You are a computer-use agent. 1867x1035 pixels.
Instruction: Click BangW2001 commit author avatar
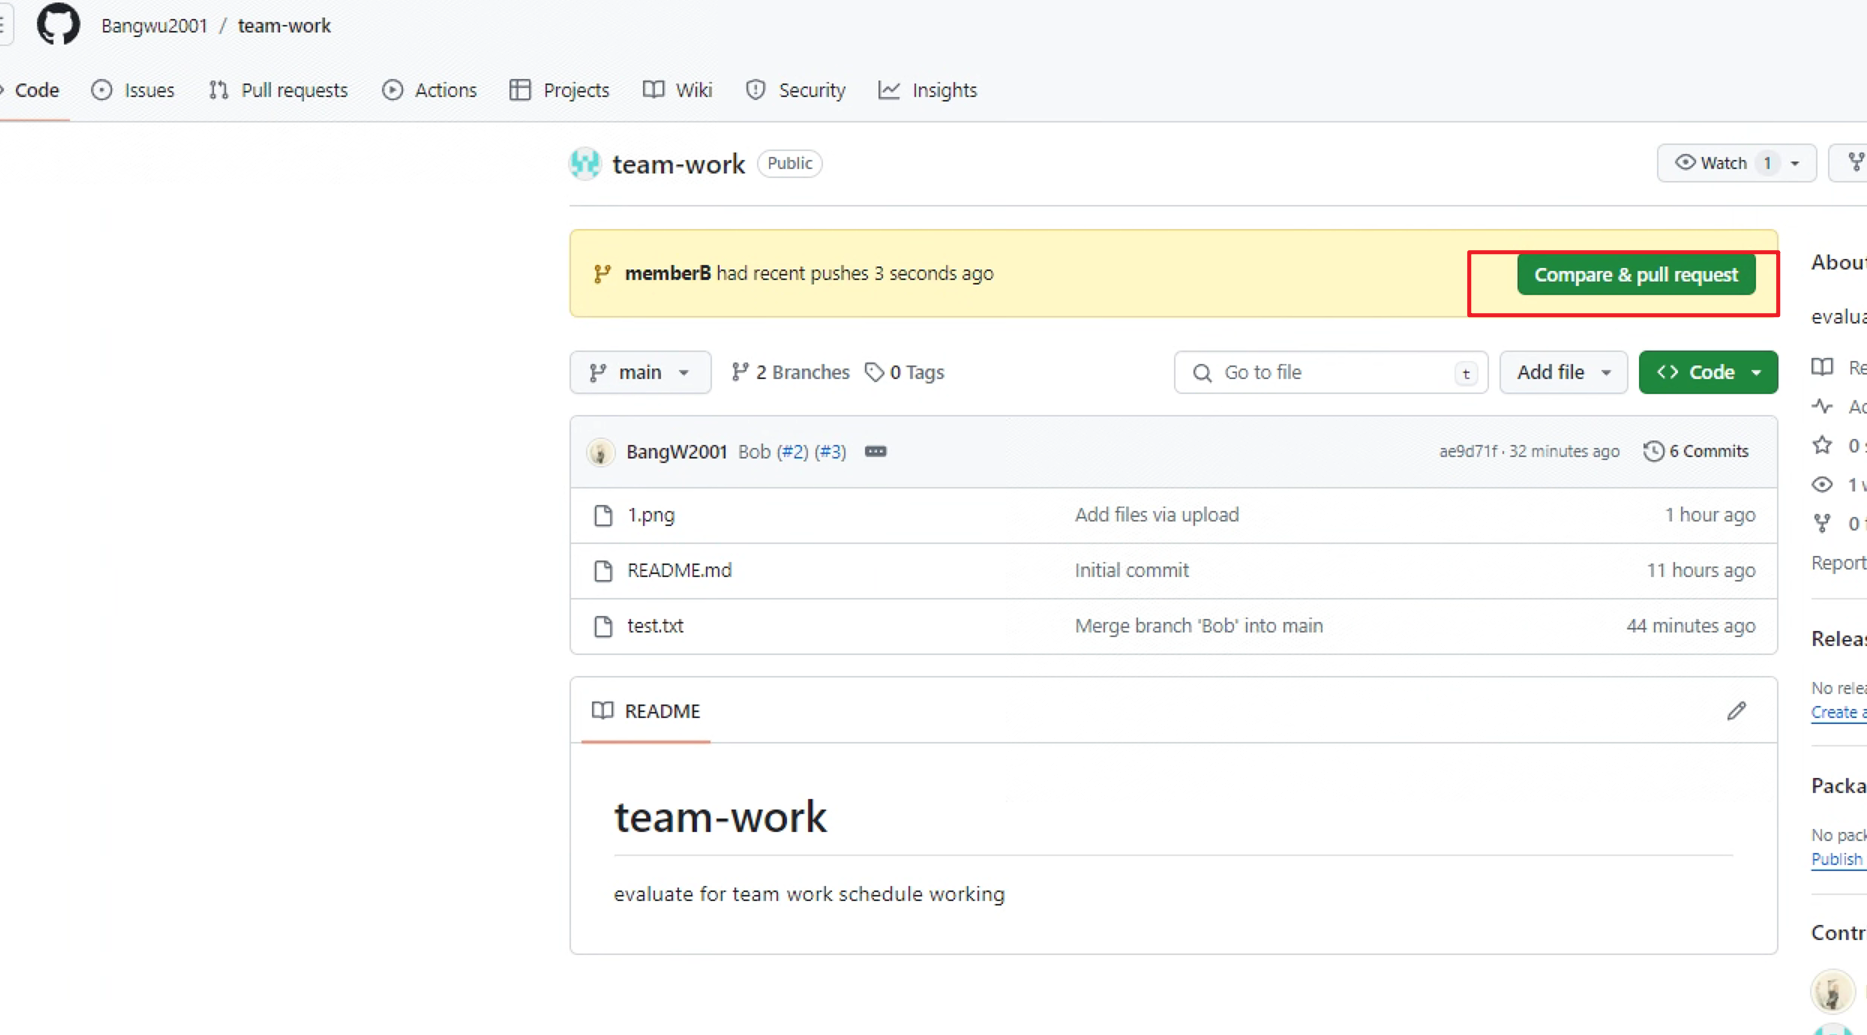pos(600,452)
